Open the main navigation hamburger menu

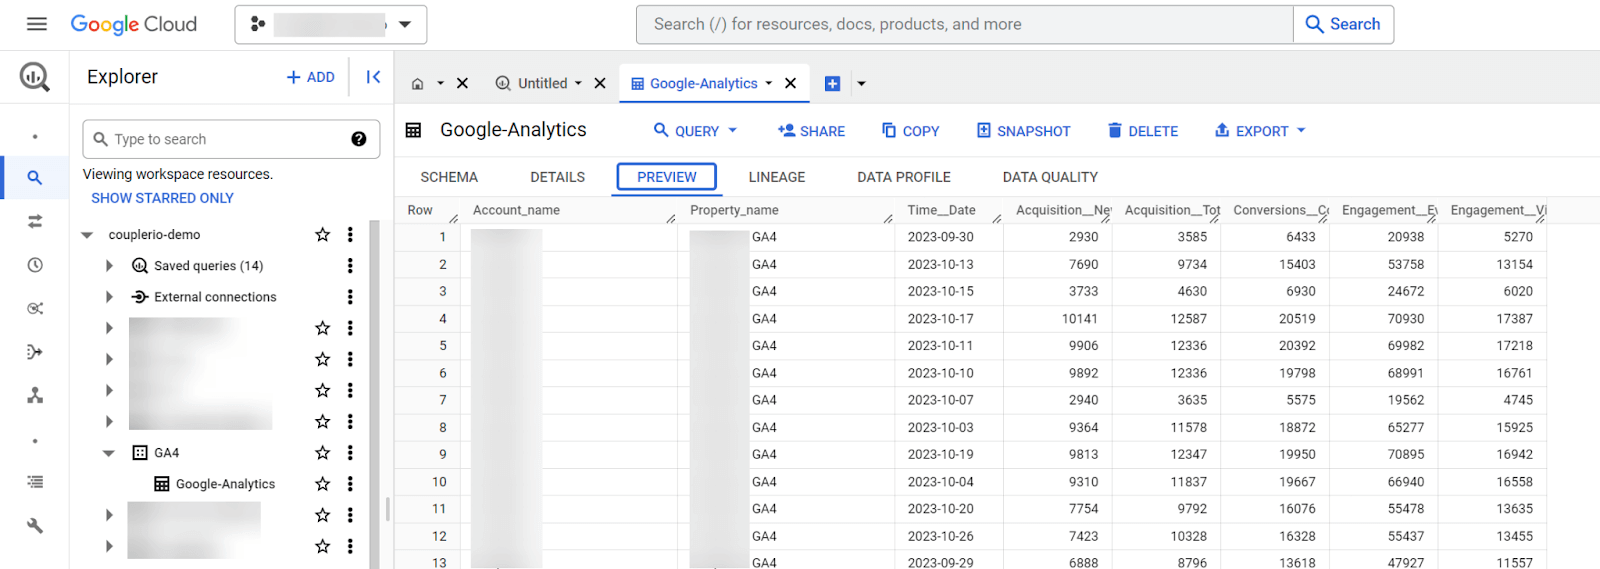coord(36,24)
